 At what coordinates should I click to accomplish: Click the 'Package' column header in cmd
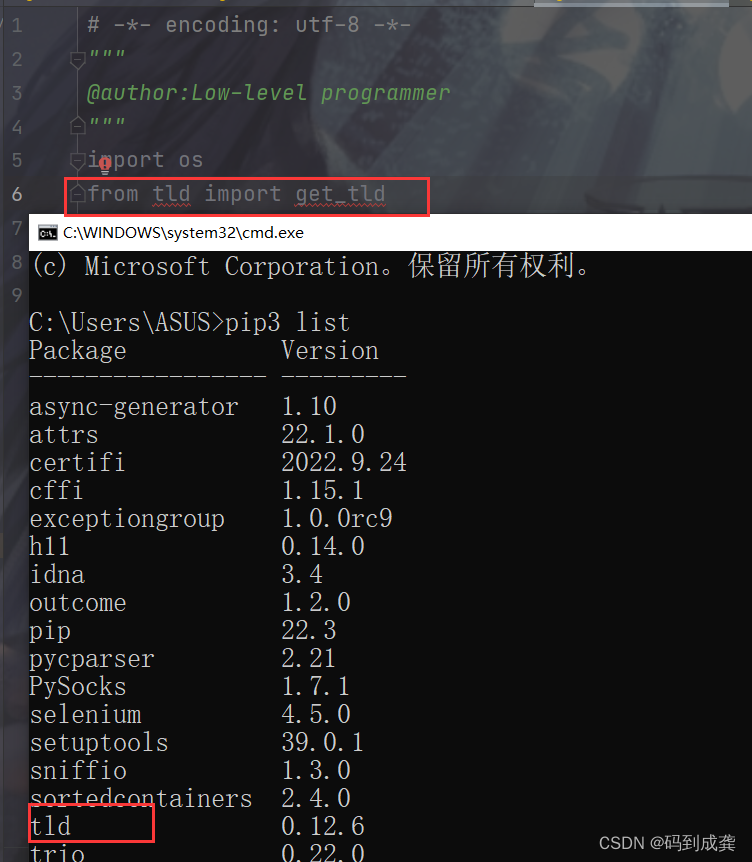(78, 351)
